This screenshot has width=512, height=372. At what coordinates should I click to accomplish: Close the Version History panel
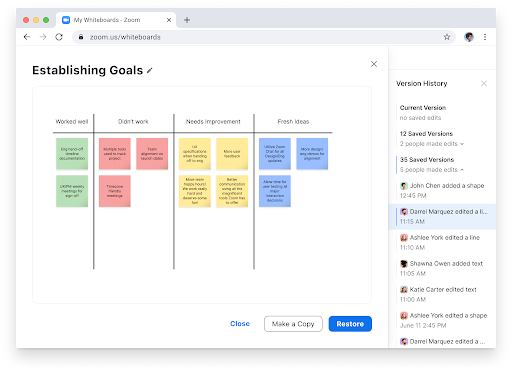point(484,83)
